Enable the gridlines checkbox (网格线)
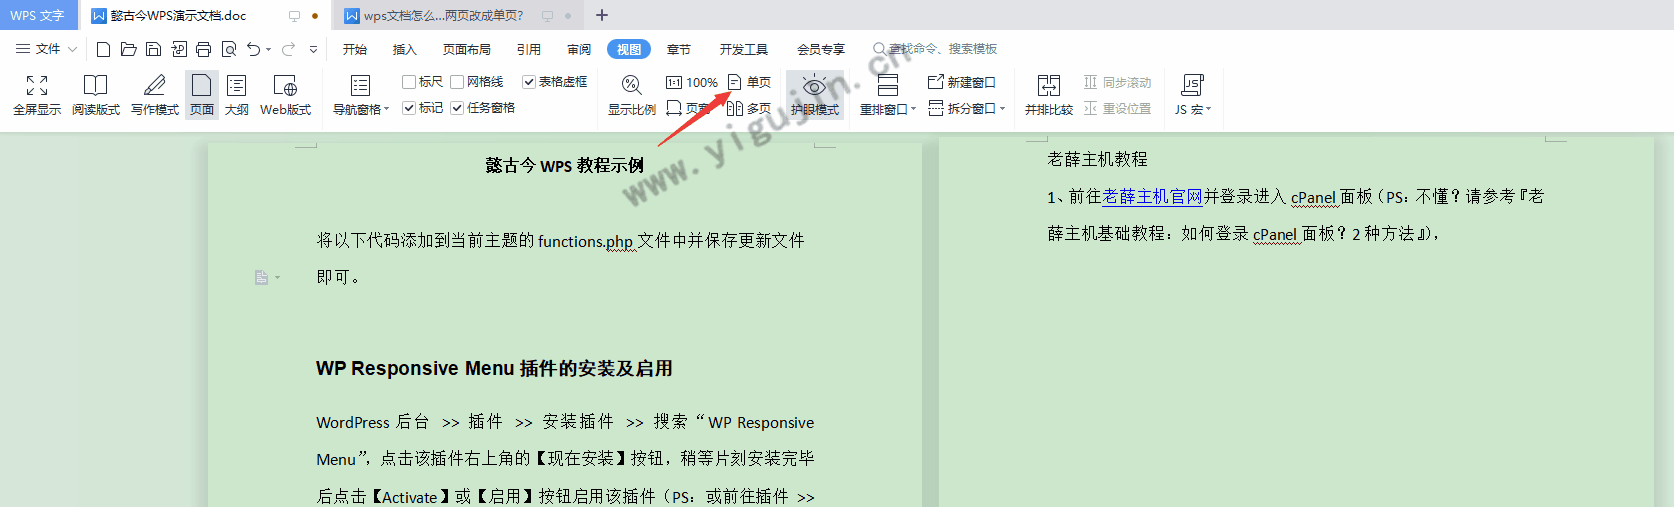 click(477, 82)
